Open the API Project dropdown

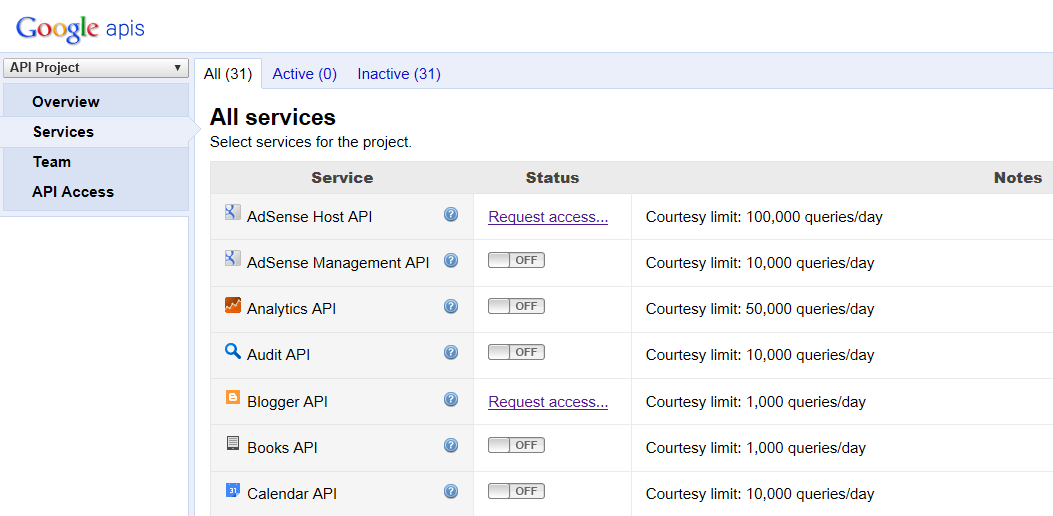coord(95,68)
